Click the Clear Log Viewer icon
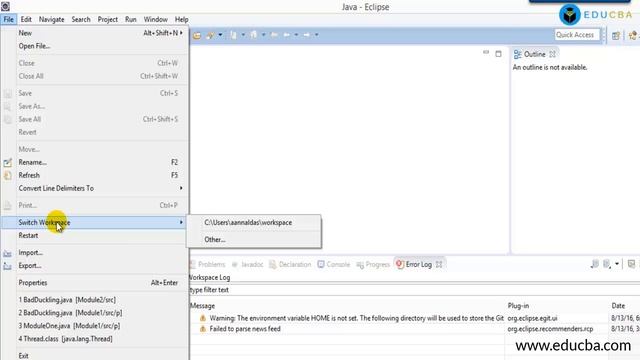The width and height of the screenshot is (640, 360). (x=631, y=264)
